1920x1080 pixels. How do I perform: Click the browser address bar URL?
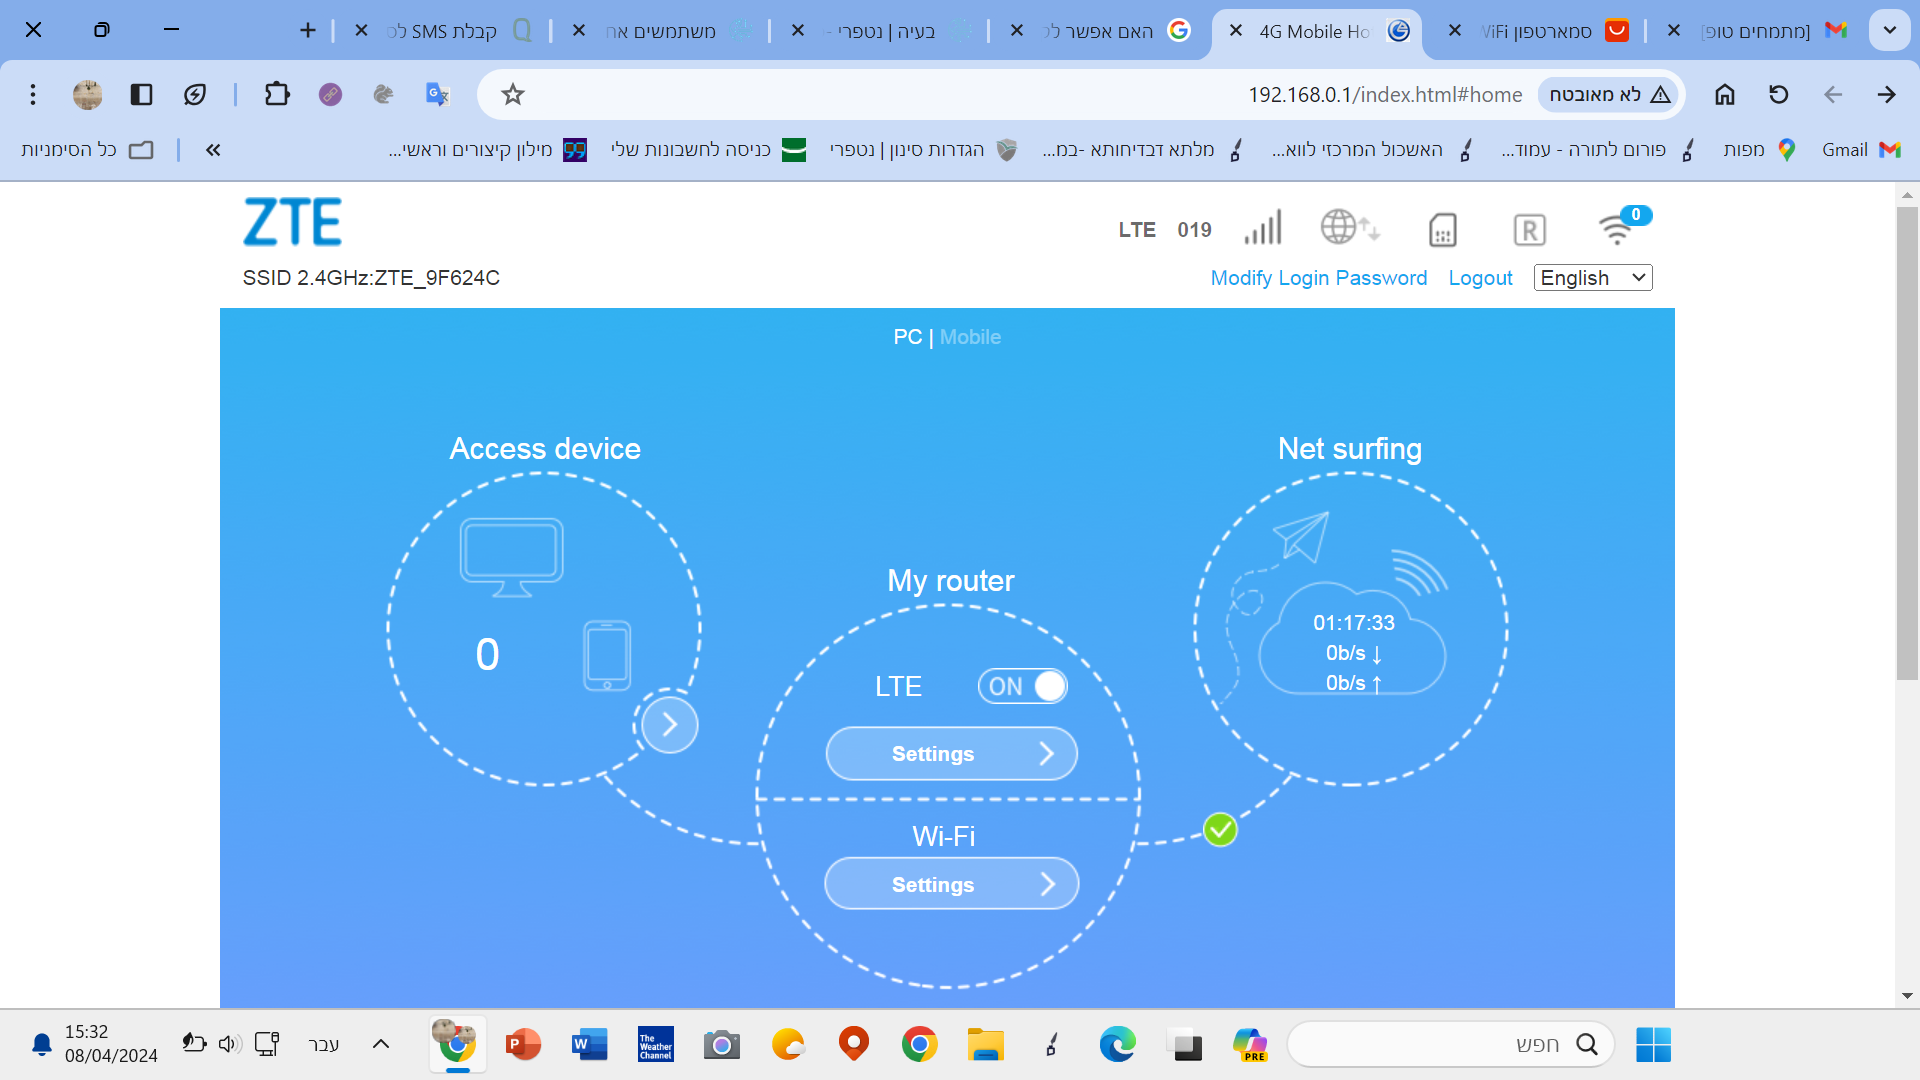(1384, 94)
